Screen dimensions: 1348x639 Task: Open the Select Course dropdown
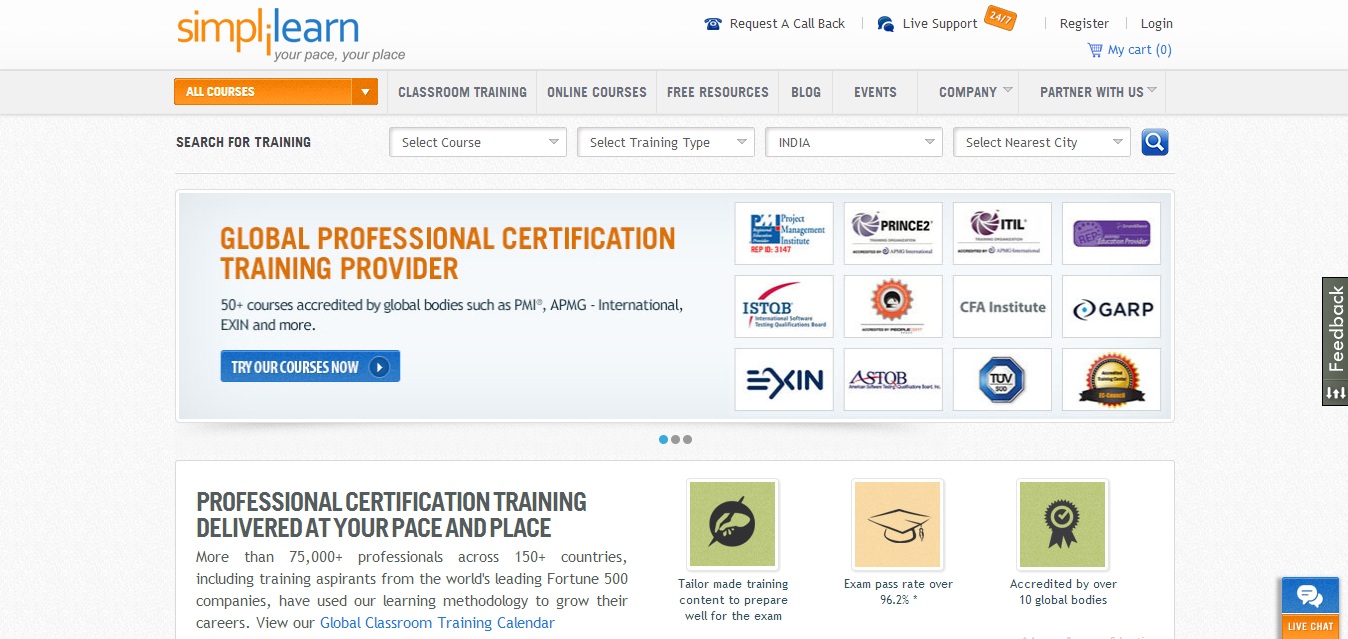[478, 142]
